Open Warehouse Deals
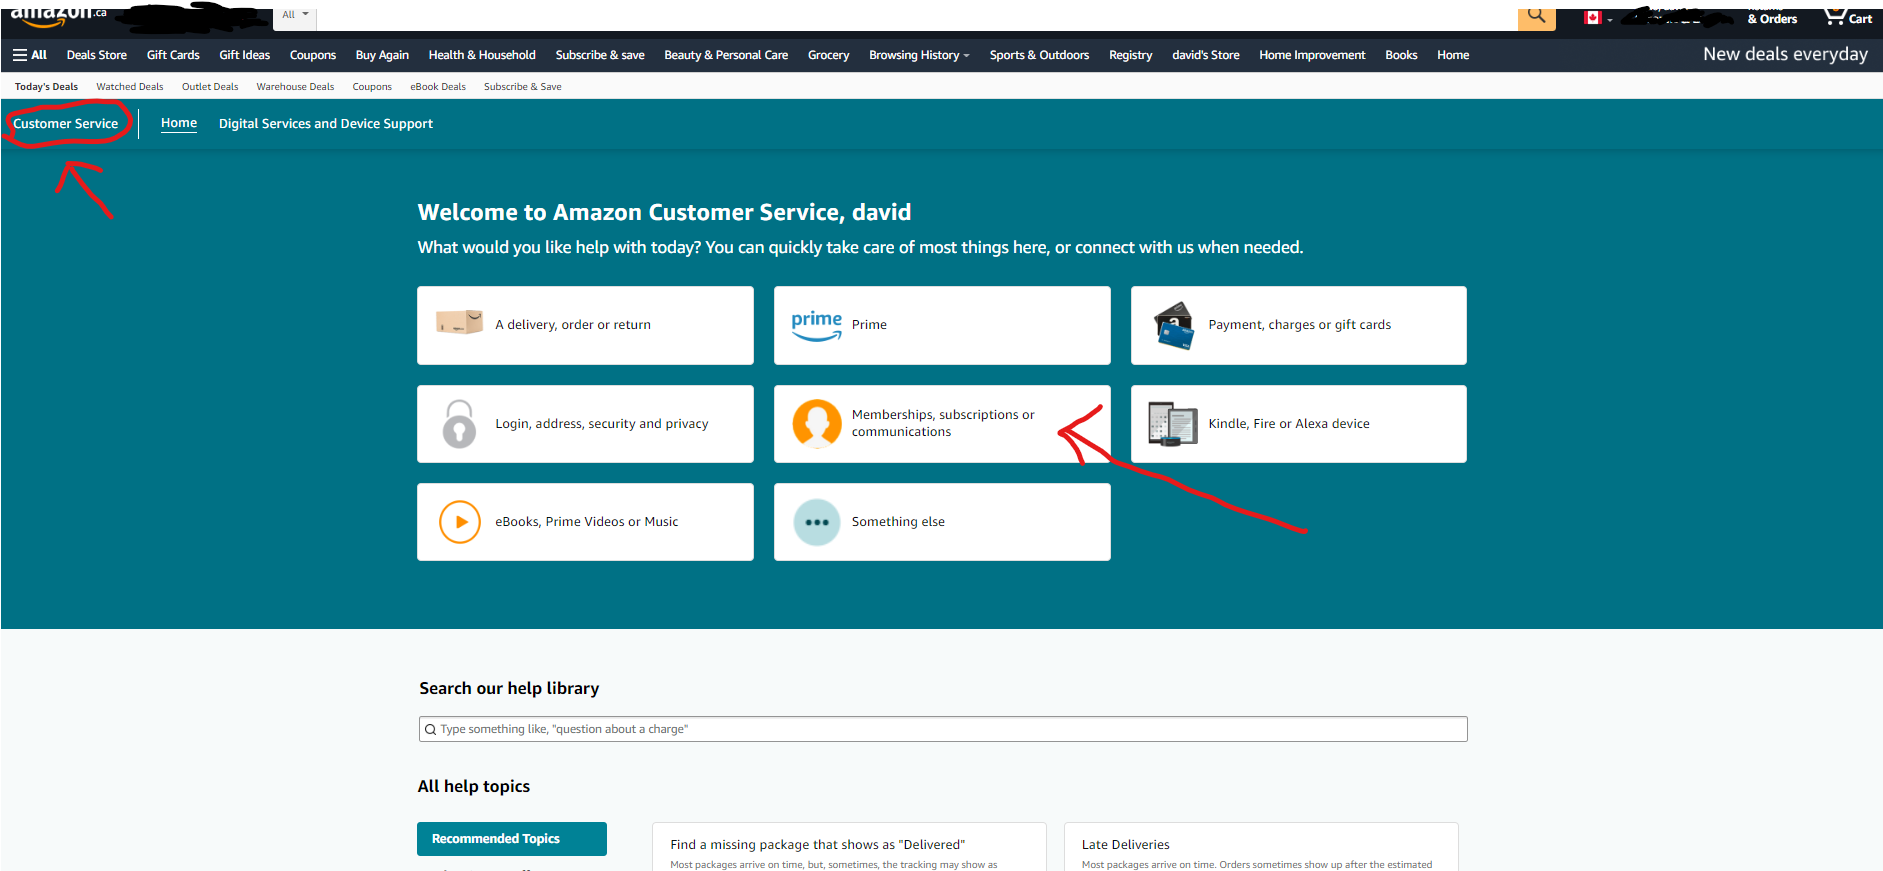The image size is (1883, 871). 295,87
